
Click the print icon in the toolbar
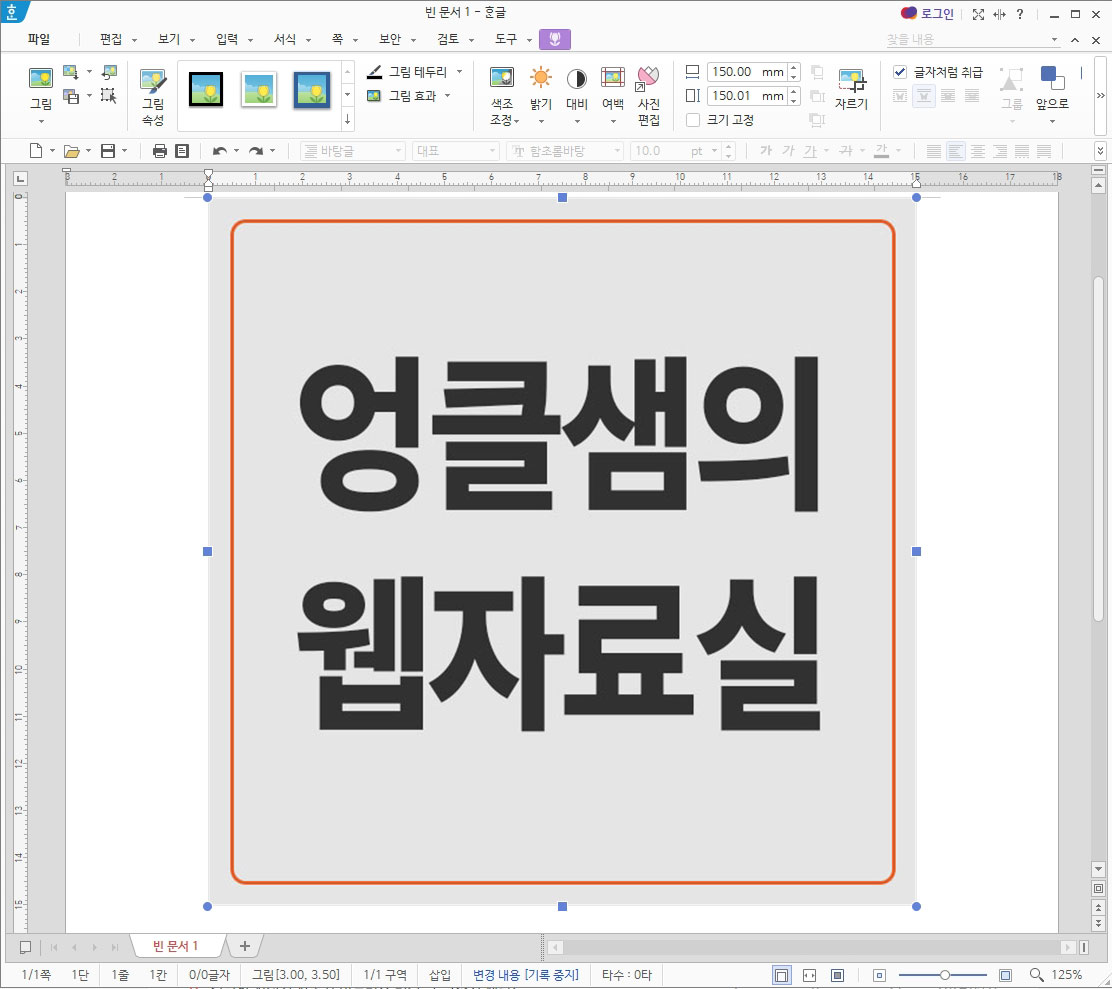(x=159, y=149)
